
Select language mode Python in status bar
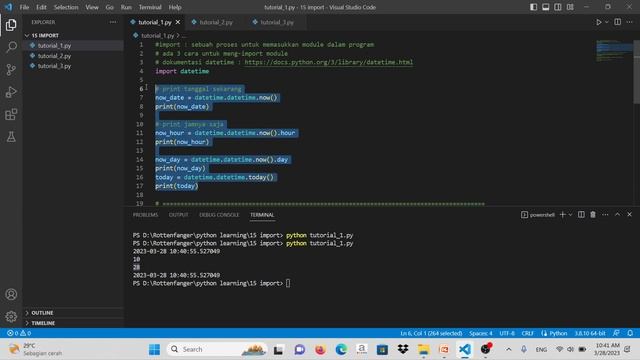point(558,333)
